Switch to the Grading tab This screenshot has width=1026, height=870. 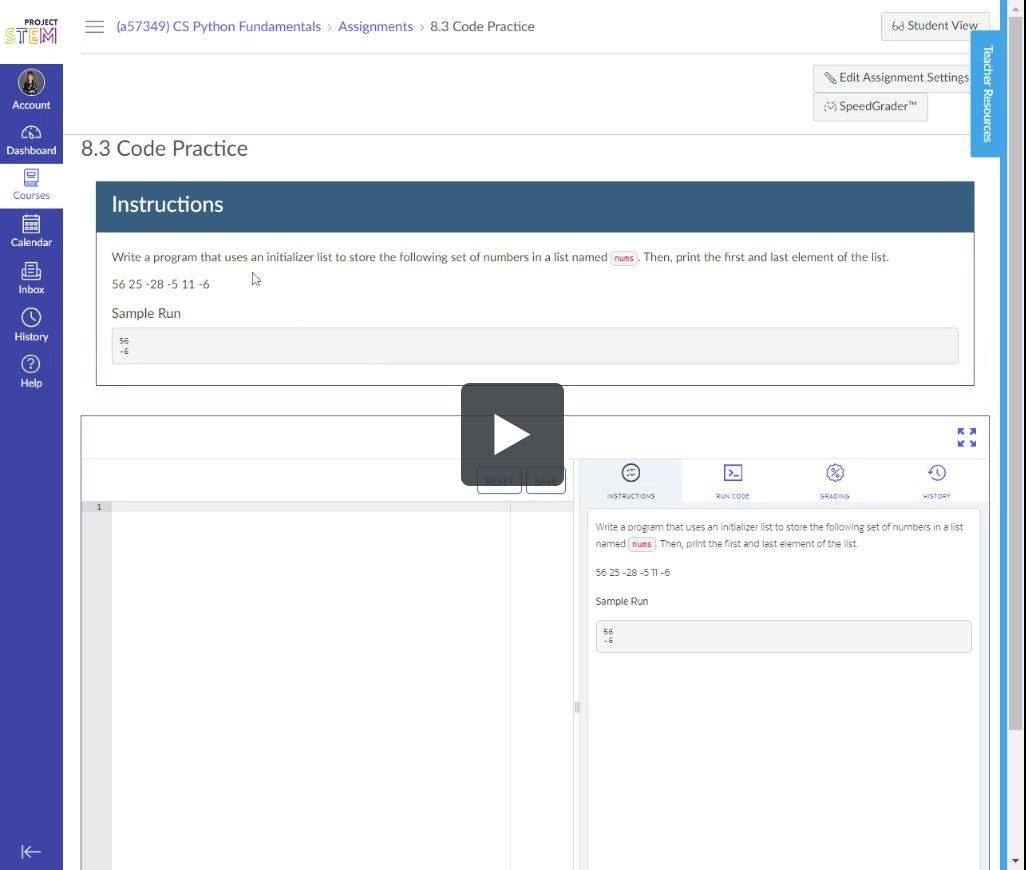(834, 481)
